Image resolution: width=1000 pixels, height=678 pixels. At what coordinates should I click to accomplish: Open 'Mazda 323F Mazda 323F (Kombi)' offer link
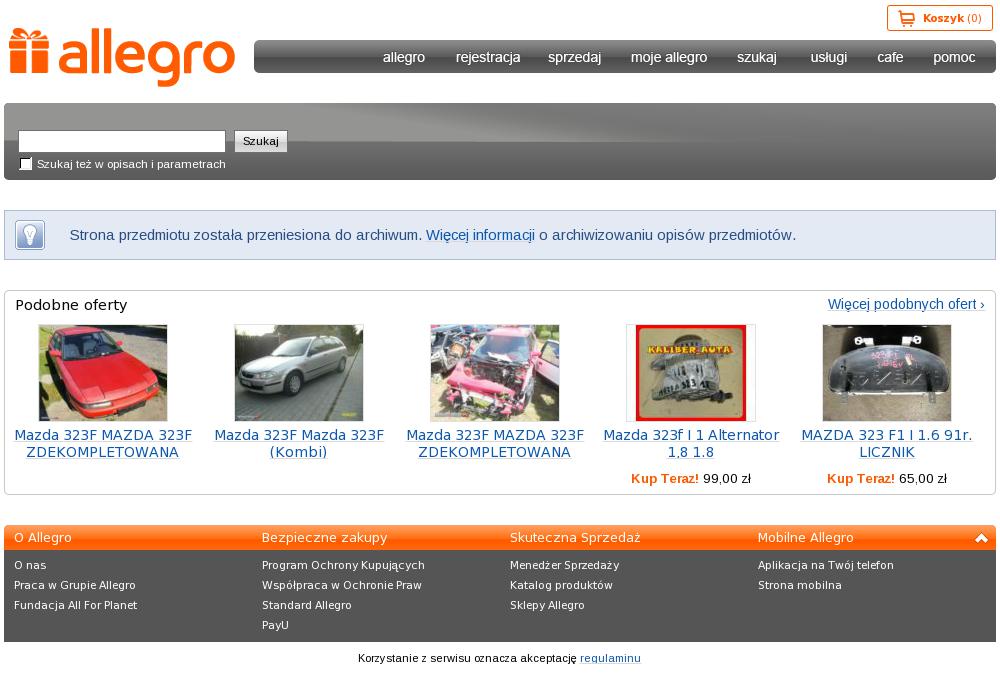coord(299,443)
